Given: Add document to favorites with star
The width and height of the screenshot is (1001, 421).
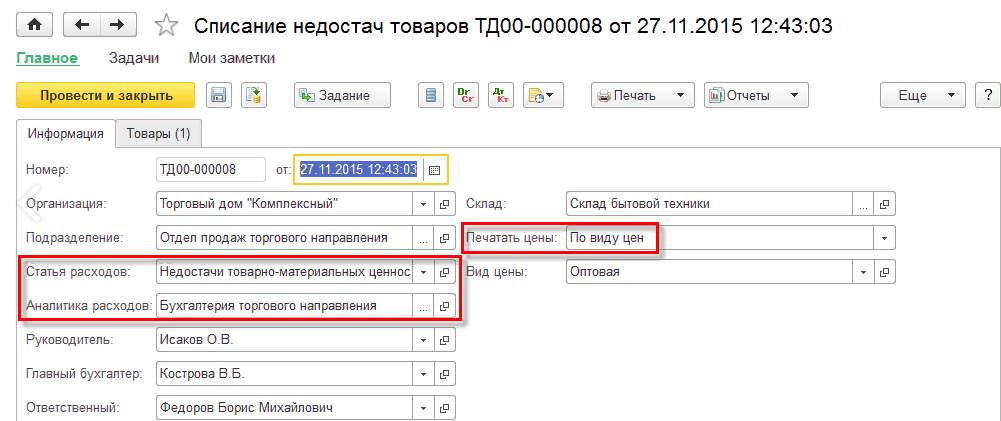Looking at the screenshot, I should coord(168,25).
